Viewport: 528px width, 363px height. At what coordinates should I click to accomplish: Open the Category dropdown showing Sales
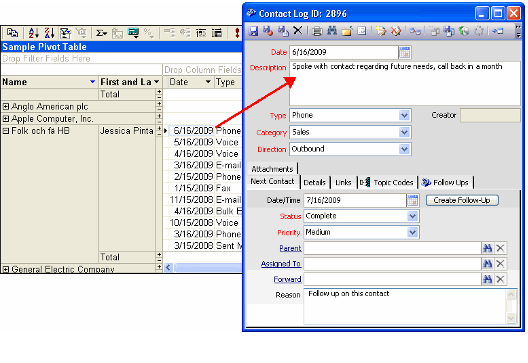pyautogui.click(x=404, y=132)
